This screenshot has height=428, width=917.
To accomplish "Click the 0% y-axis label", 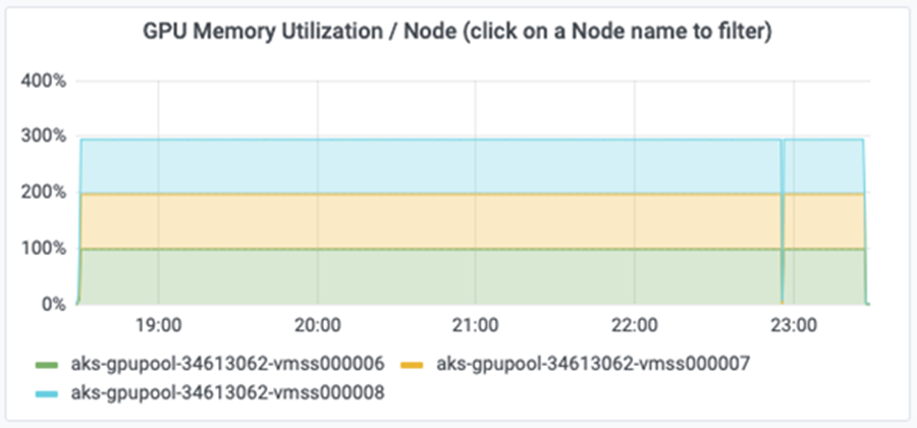I will click(x=53, y=304).
